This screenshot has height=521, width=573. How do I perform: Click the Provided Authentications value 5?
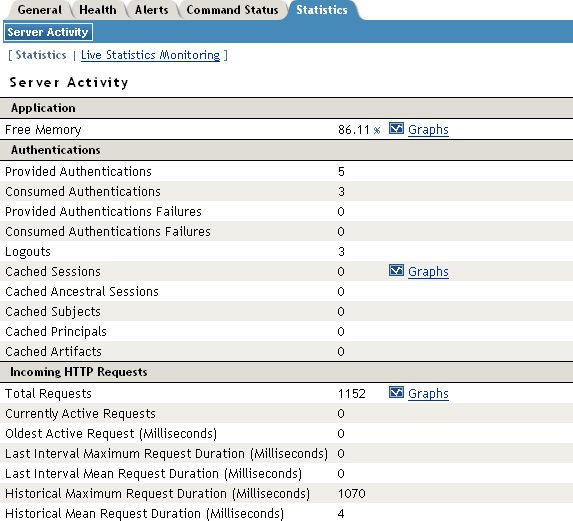coord(341,172)
